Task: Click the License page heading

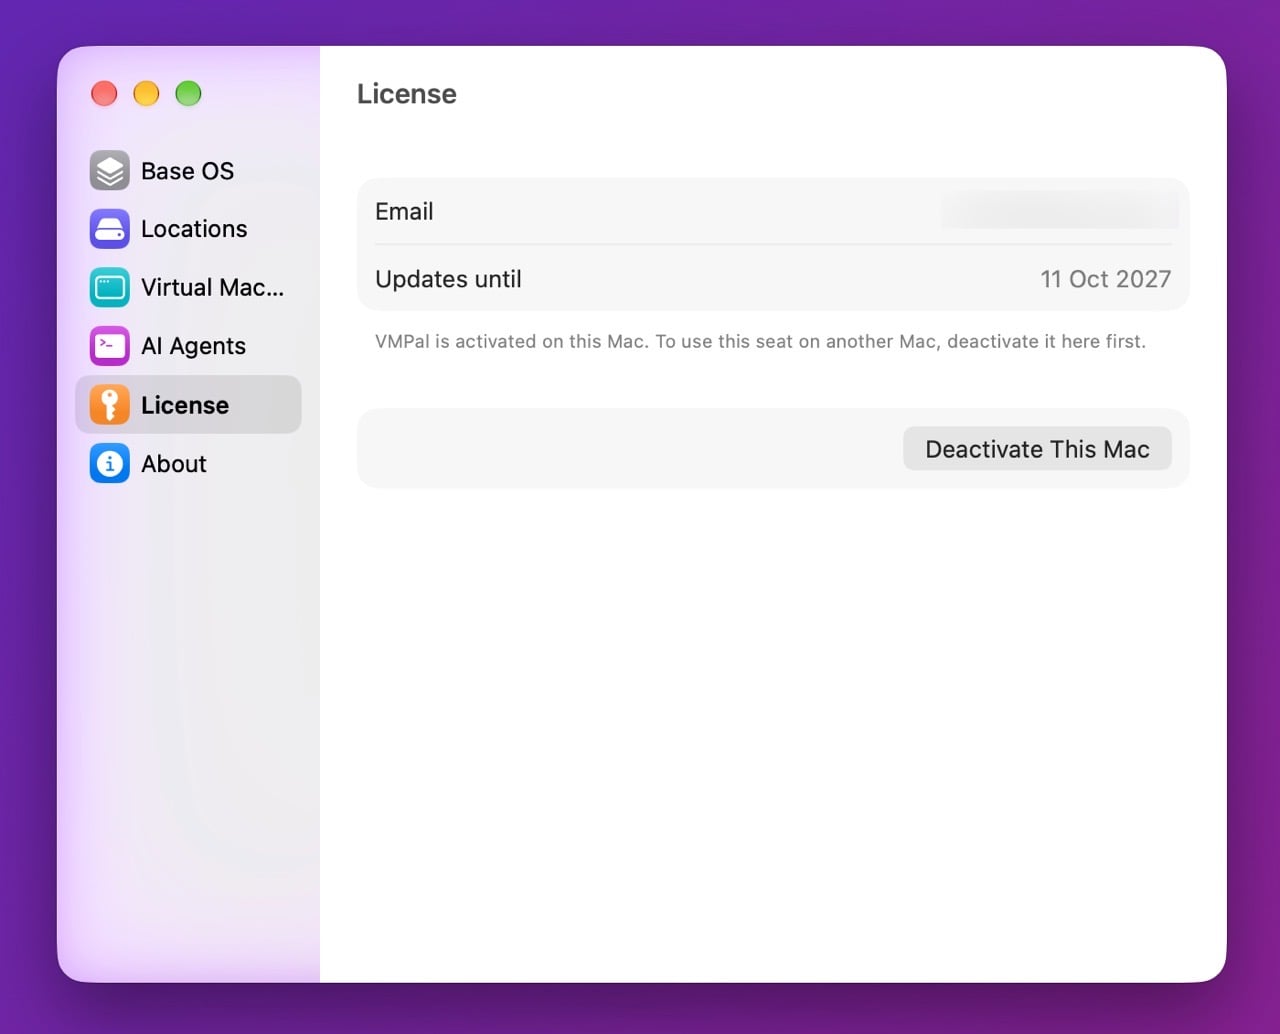Action: coord(407,94)
